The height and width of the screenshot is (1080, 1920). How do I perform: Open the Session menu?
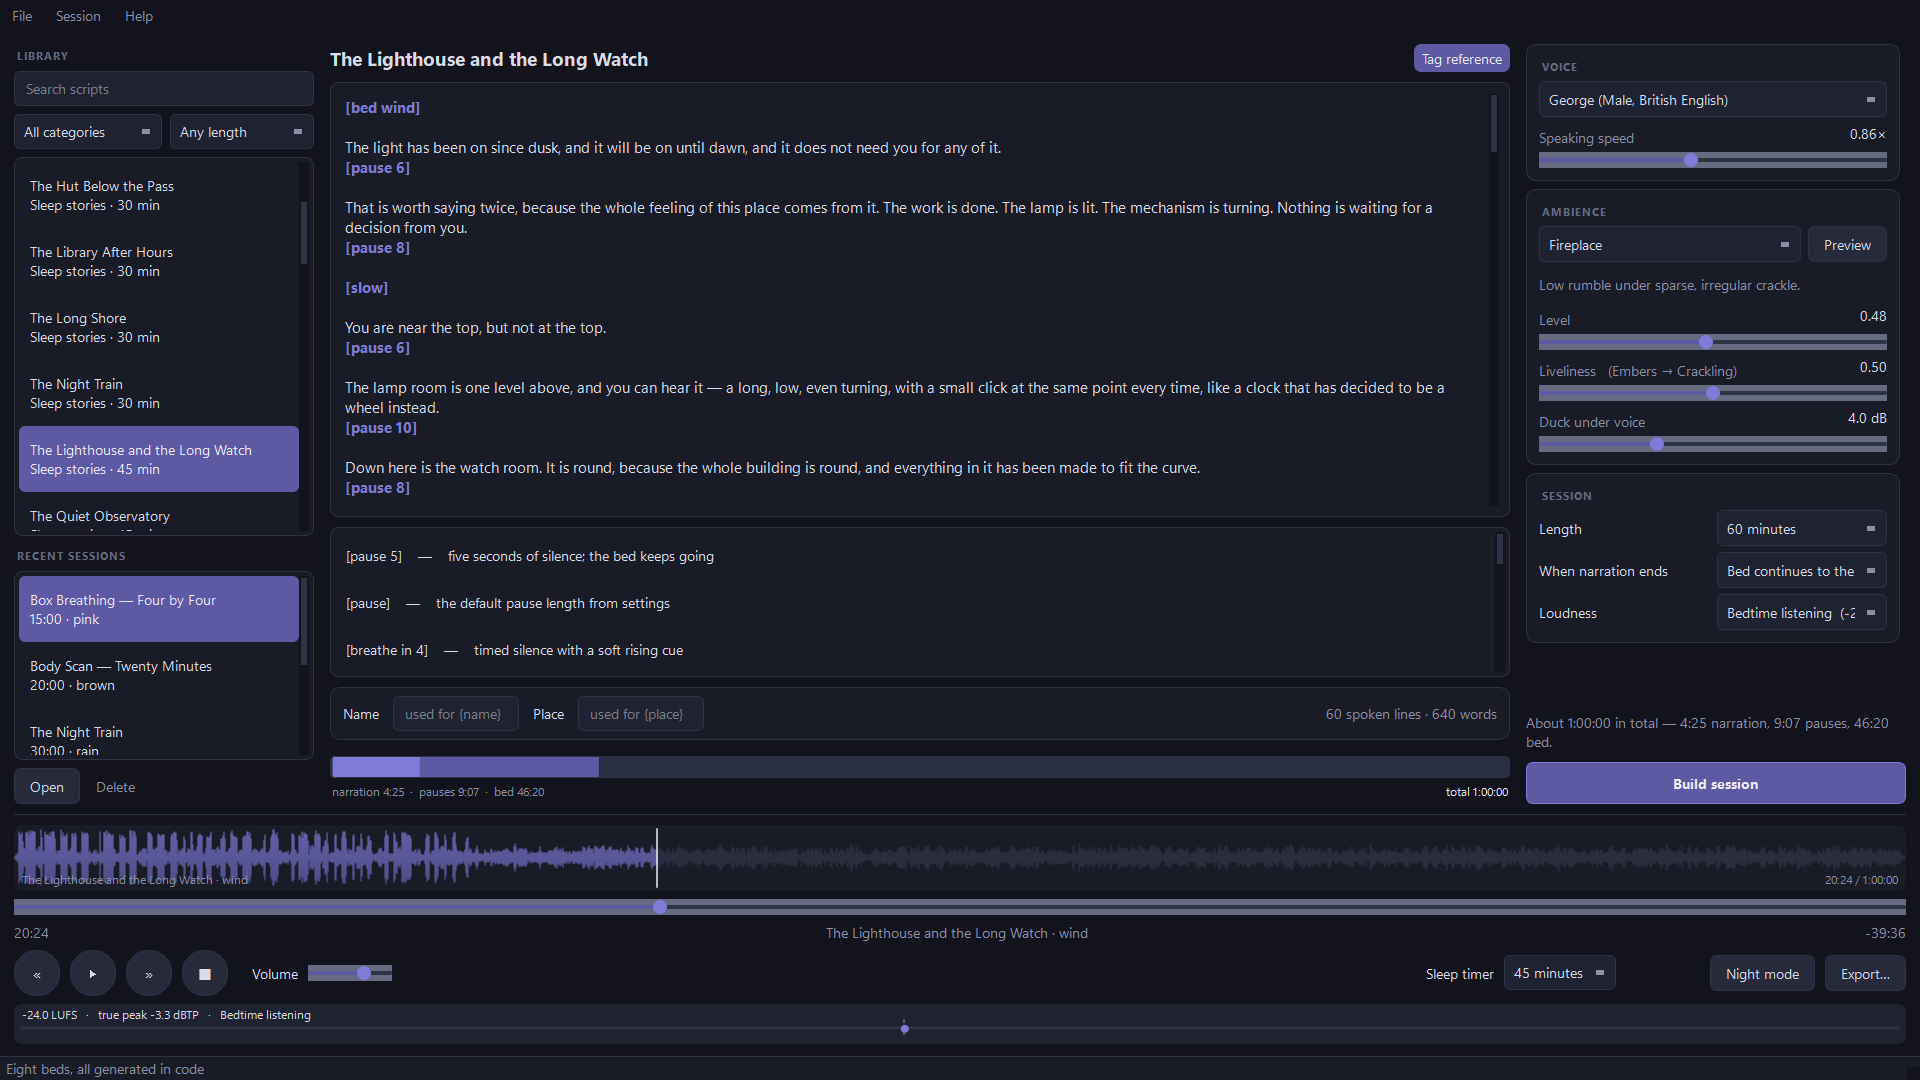click(x=78, y=16)
